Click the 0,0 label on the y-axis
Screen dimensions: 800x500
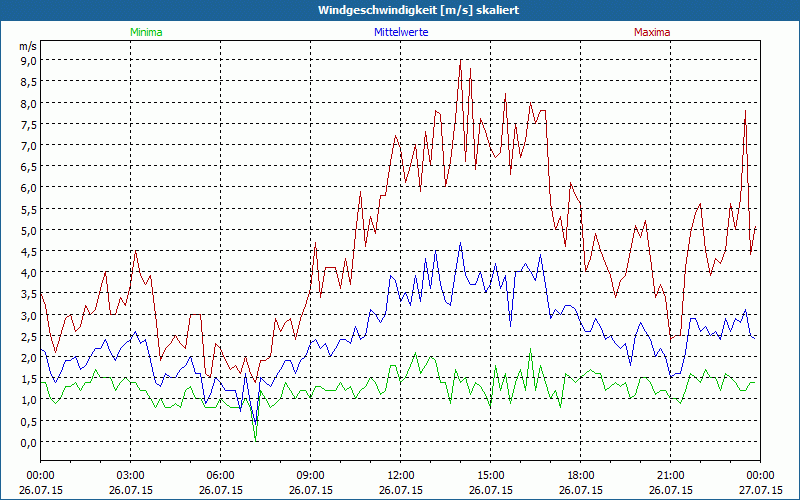(x=28, y=442)
